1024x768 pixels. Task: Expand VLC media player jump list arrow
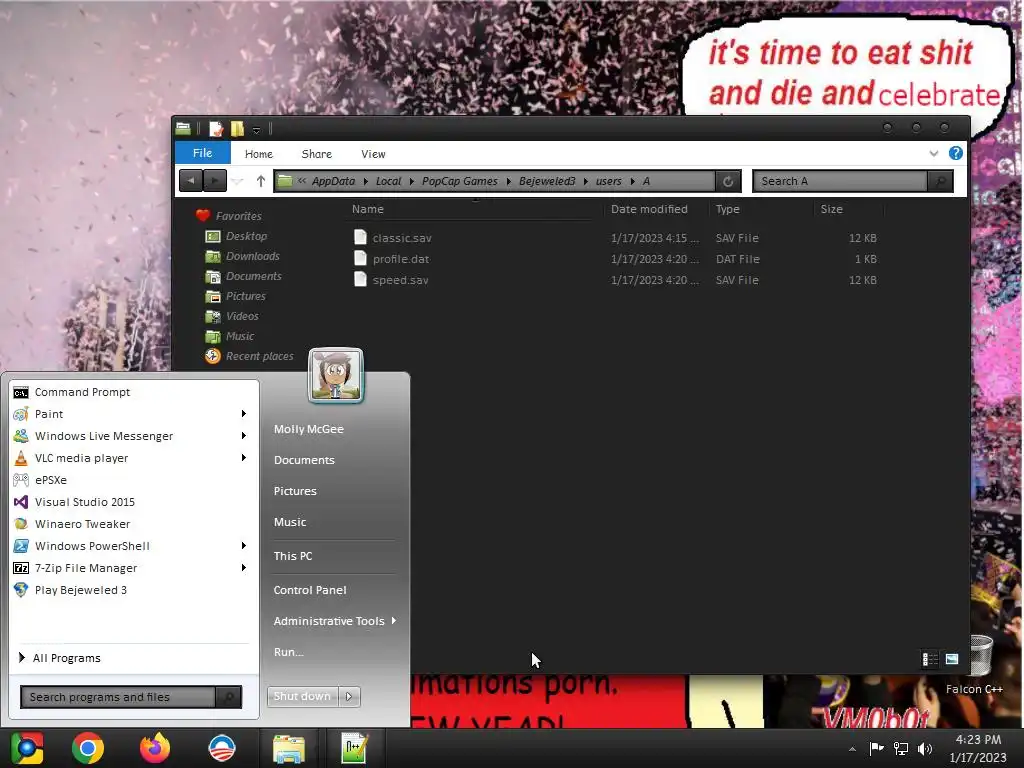click(x=244, y=458)
